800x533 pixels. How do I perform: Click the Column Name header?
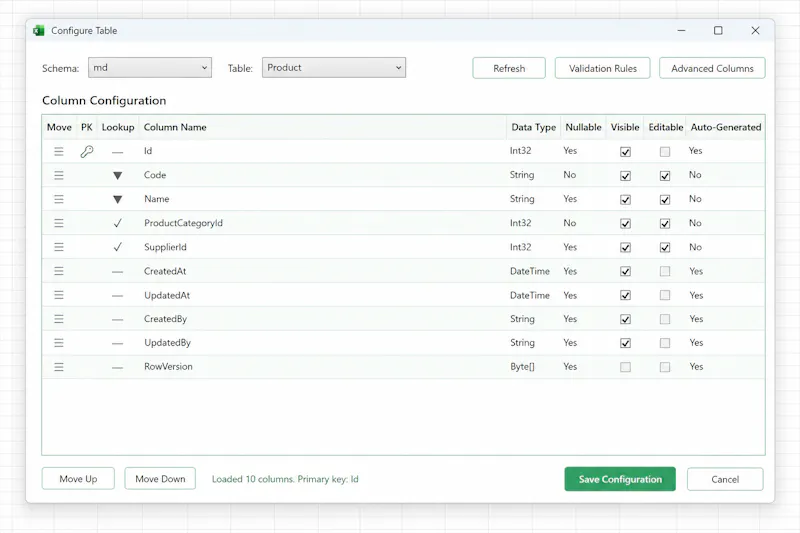[x=175, y=127]
